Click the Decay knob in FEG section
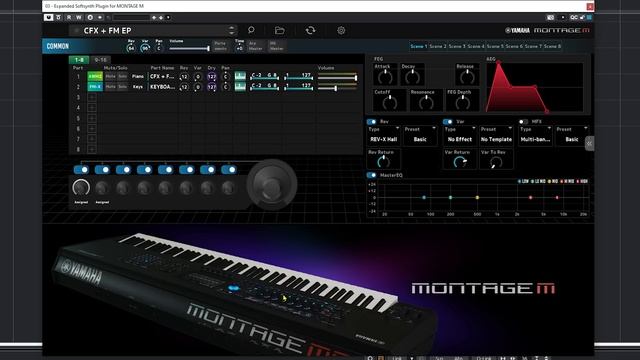The height and width of the screenshot is (360, 640). tap(412, 77)
